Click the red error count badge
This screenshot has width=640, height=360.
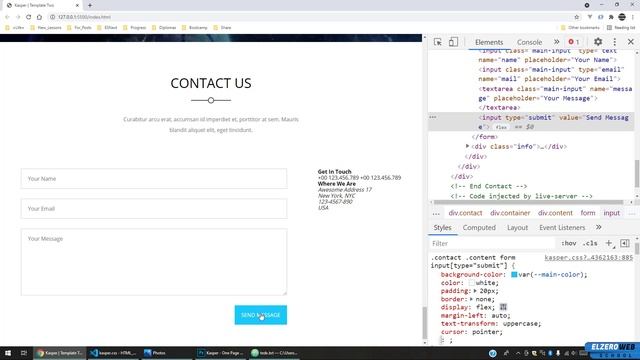(x=574, y=42)
